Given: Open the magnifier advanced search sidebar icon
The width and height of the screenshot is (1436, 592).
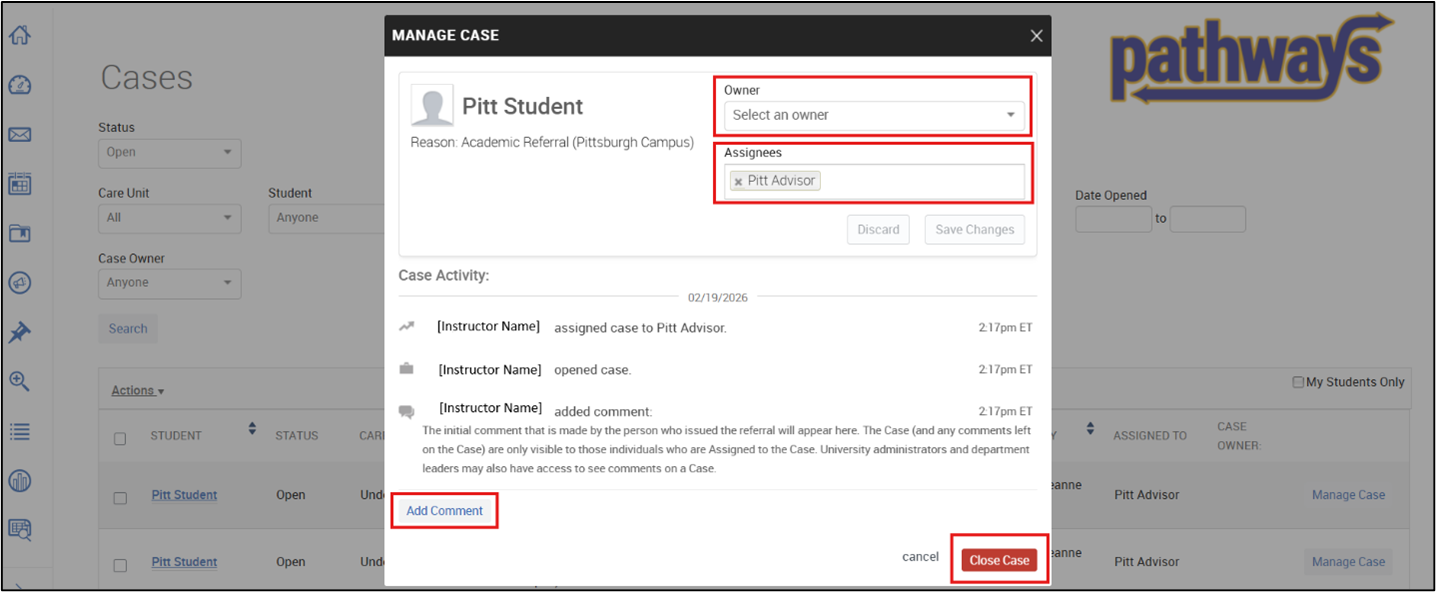Looking at the screenshot, I should 19,382.
